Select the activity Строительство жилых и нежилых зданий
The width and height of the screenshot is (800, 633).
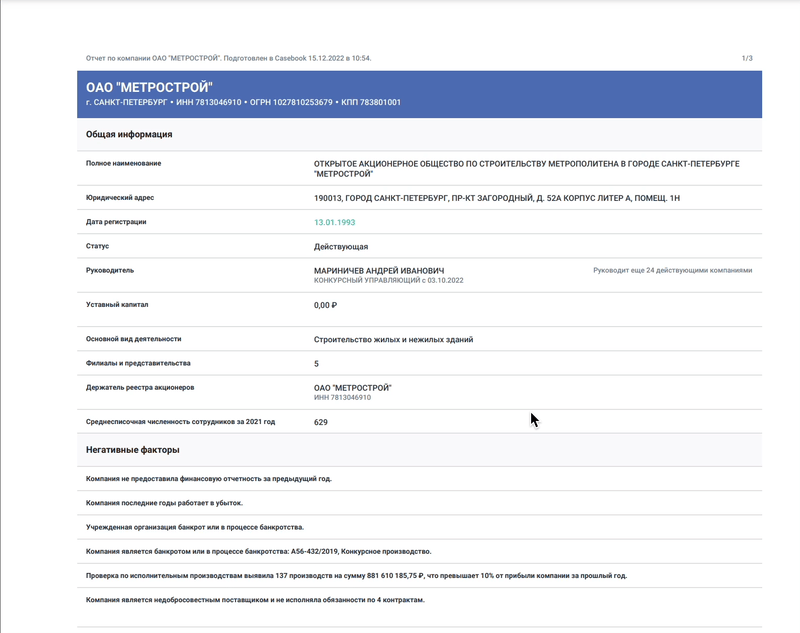pos(393,340)
